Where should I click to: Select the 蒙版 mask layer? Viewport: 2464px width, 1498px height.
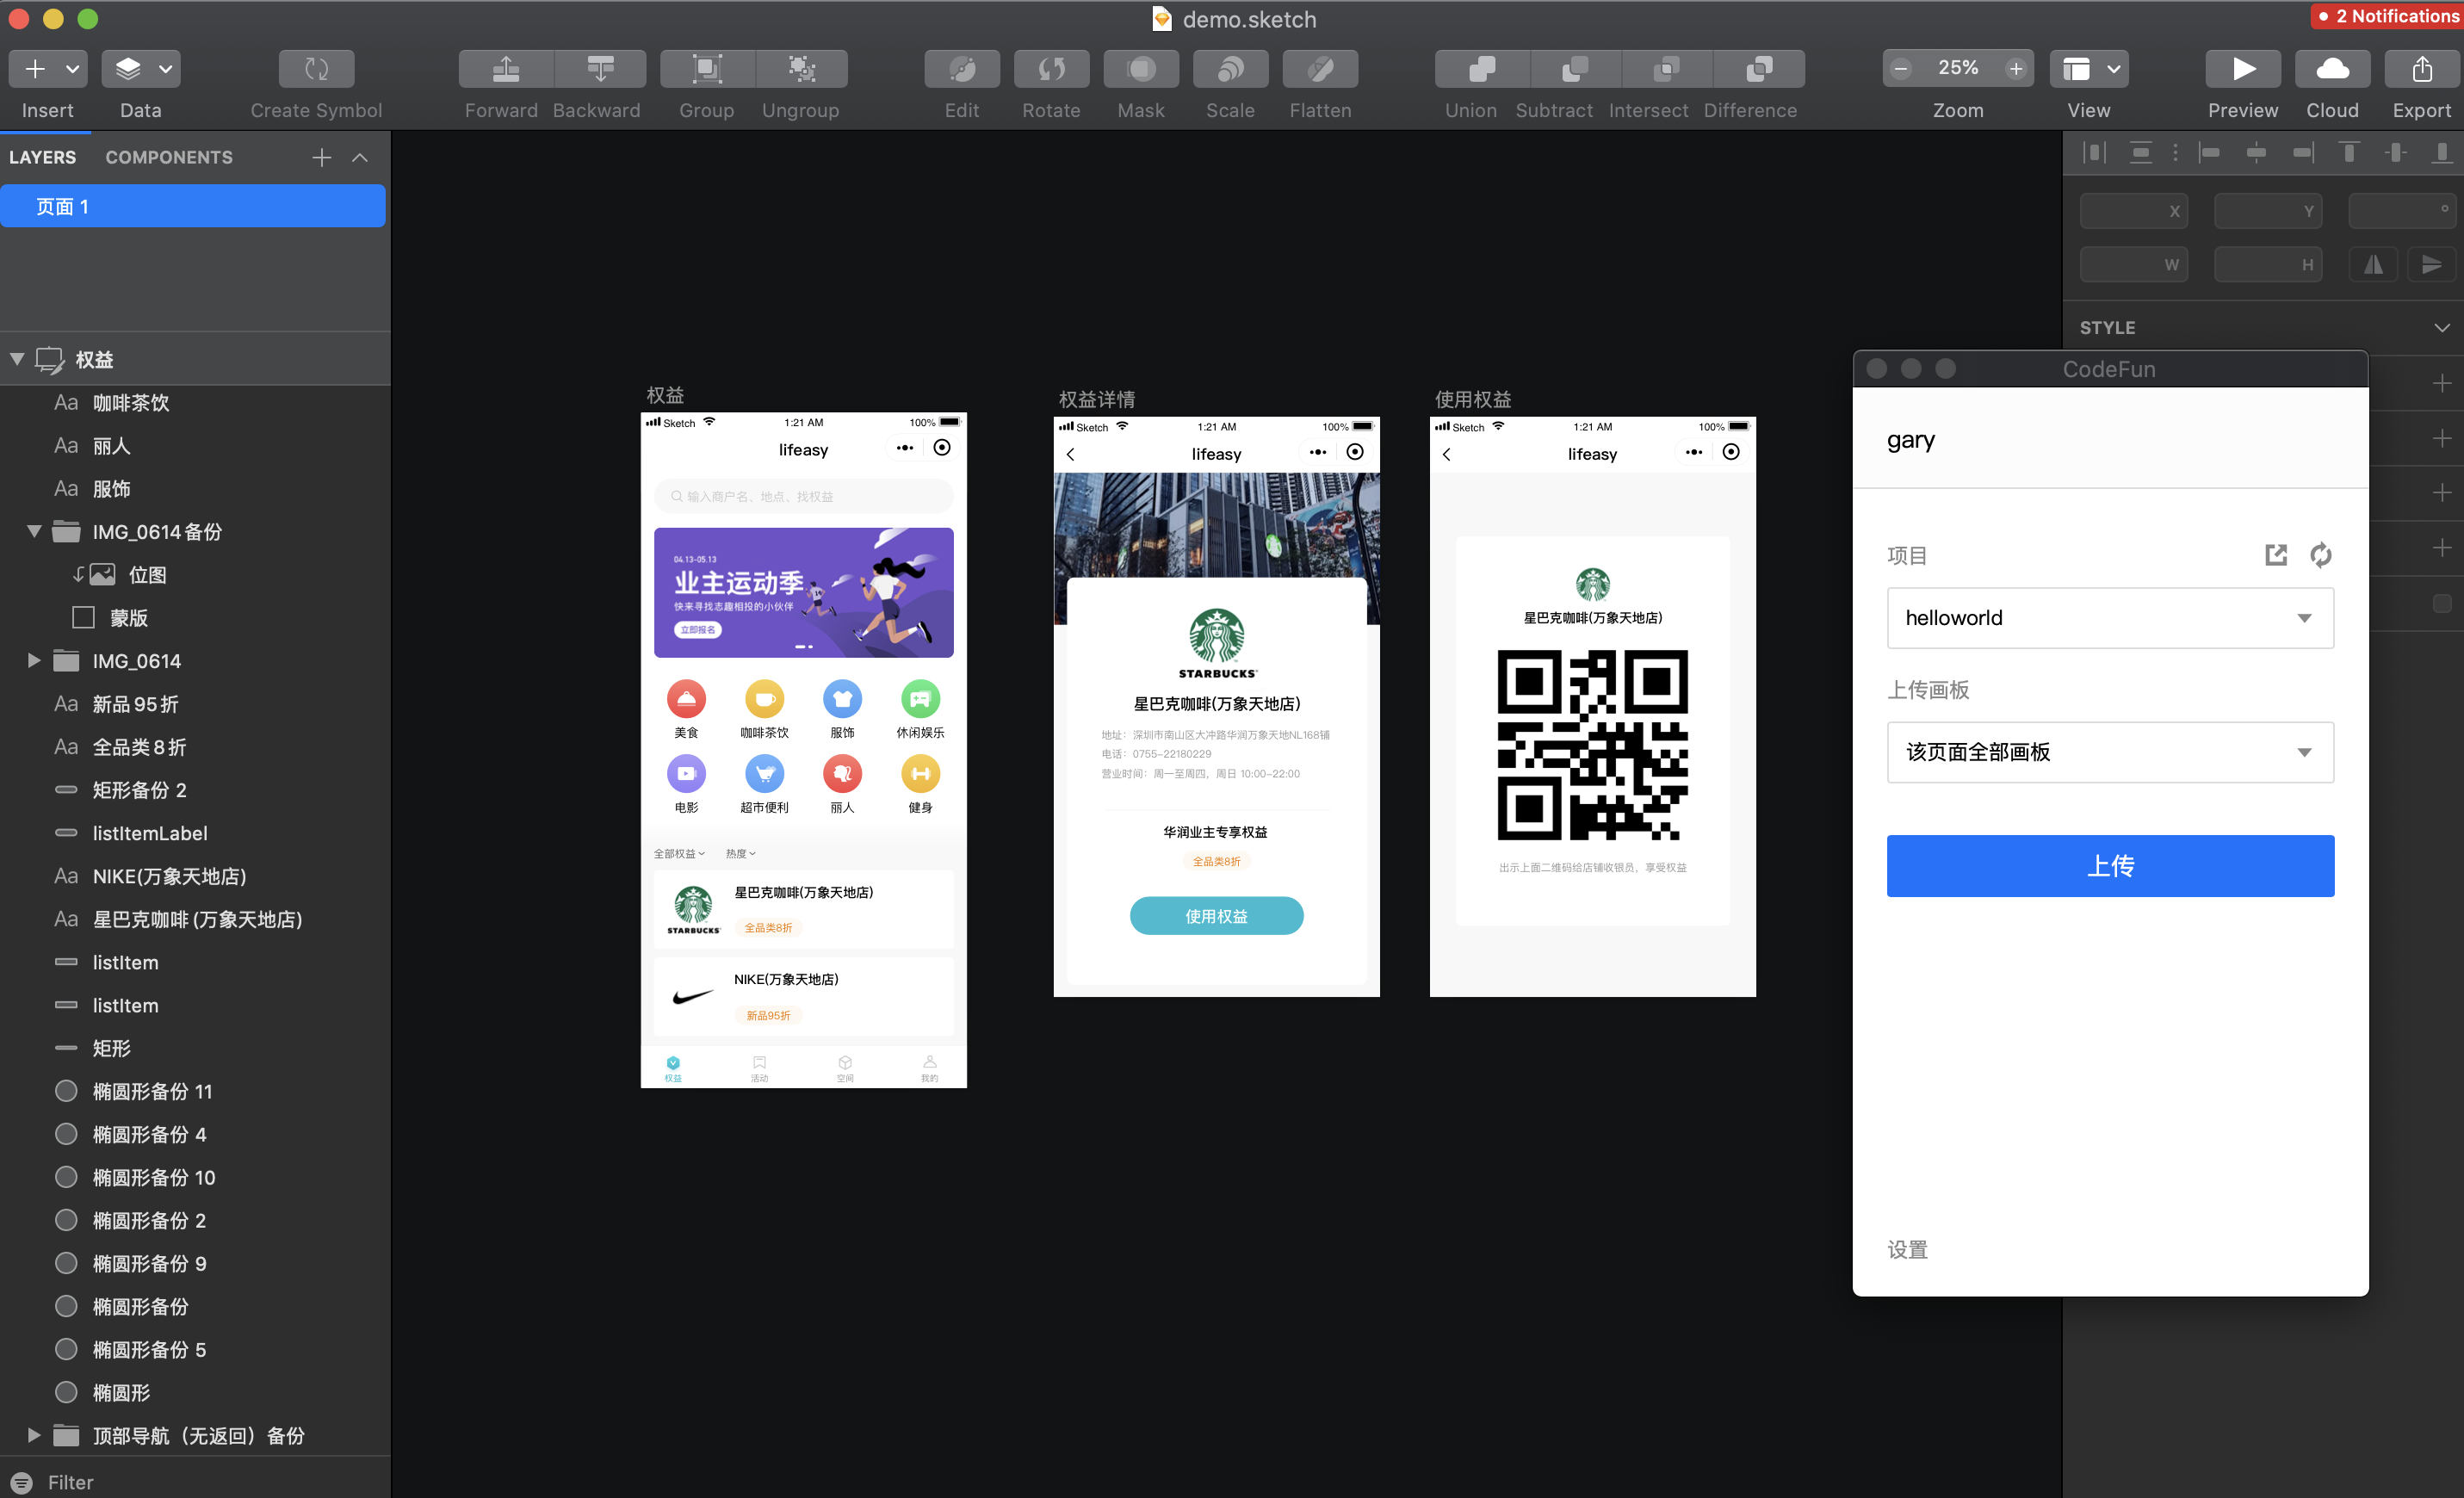[x=129, y=617]
